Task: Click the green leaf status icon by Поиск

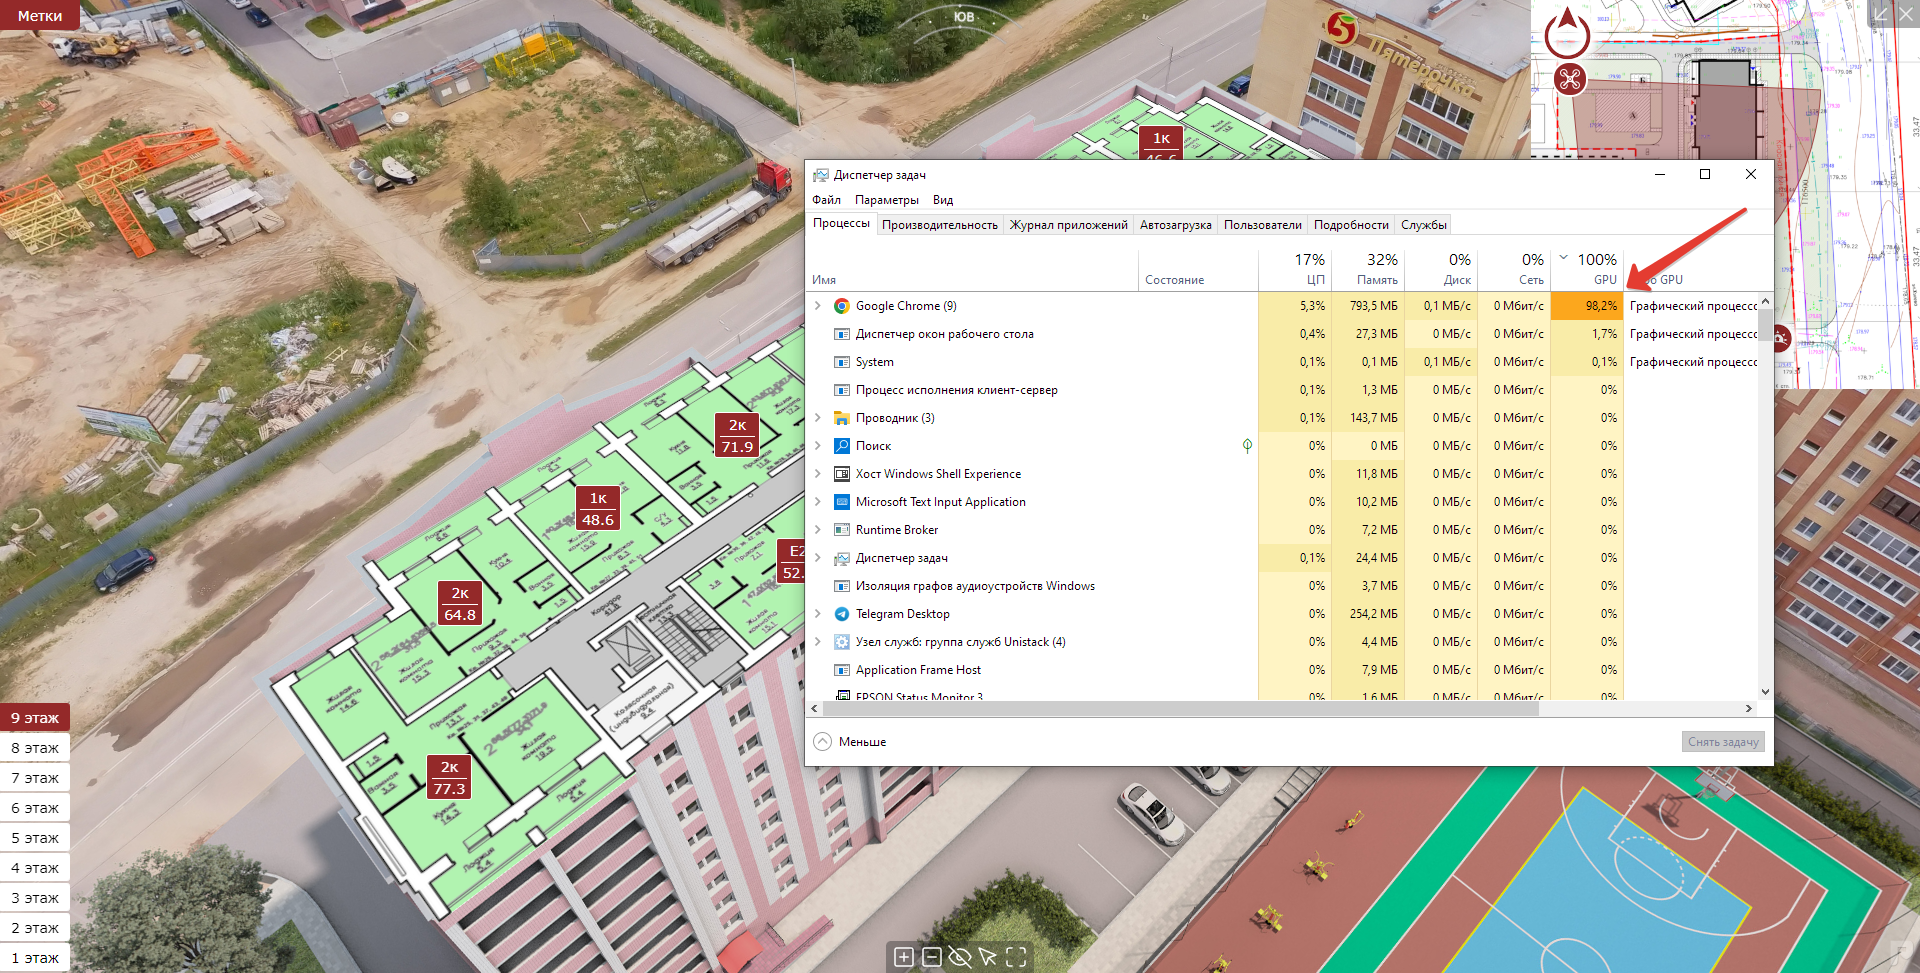Action: pos(1247,446)
